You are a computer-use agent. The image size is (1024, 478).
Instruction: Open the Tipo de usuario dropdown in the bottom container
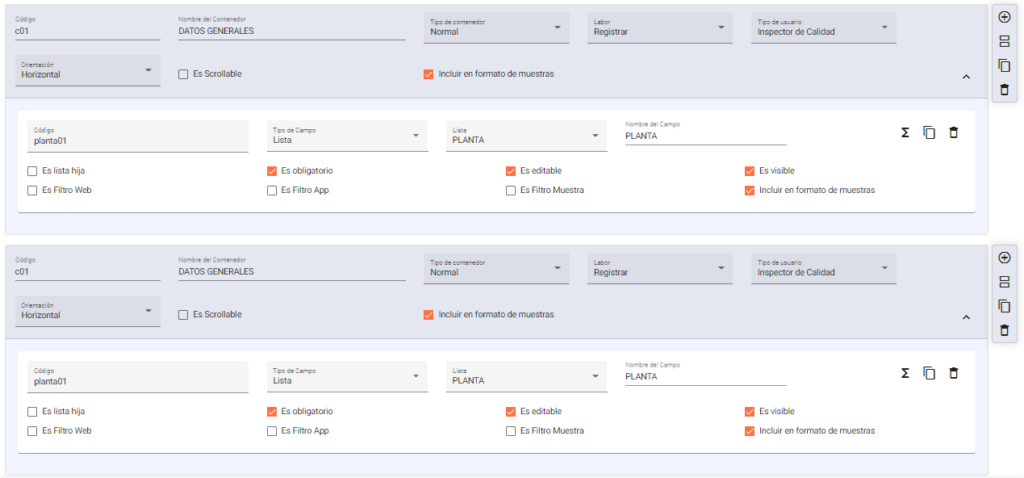[823, 268]
